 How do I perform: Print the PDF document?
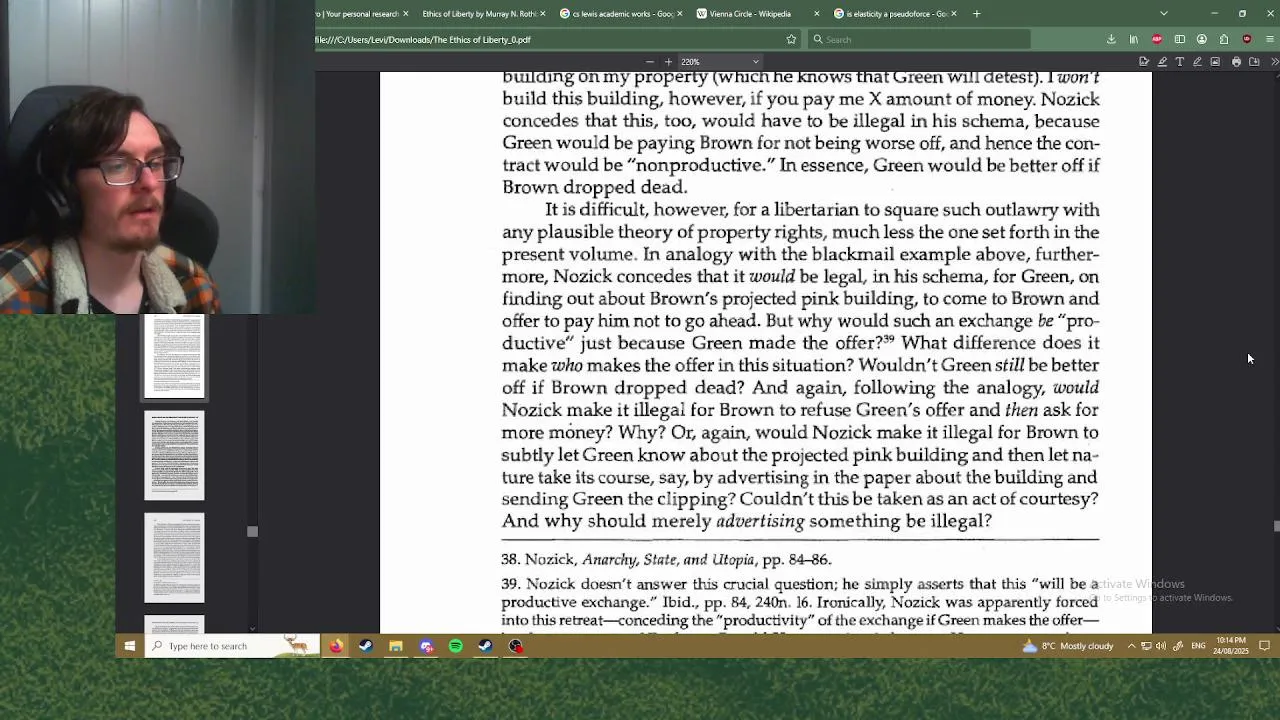(1236, 62)
